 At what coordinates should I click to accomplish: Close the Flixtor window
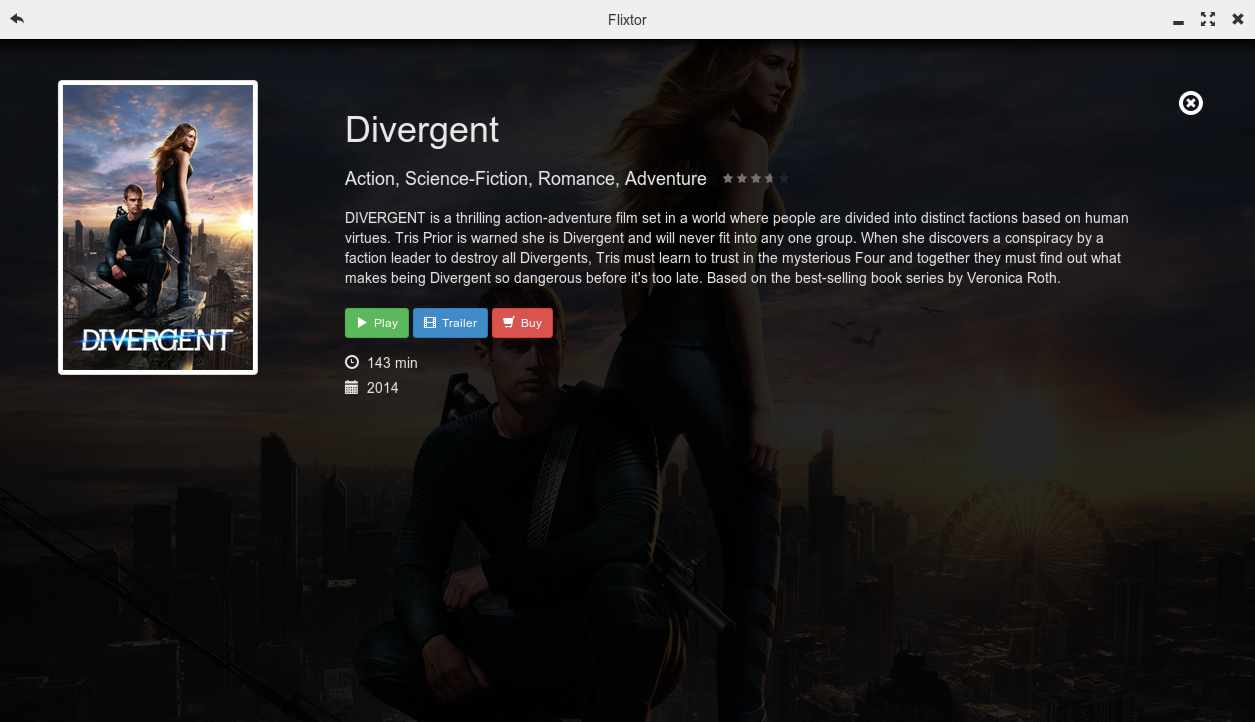click(x=1238, y=19)
